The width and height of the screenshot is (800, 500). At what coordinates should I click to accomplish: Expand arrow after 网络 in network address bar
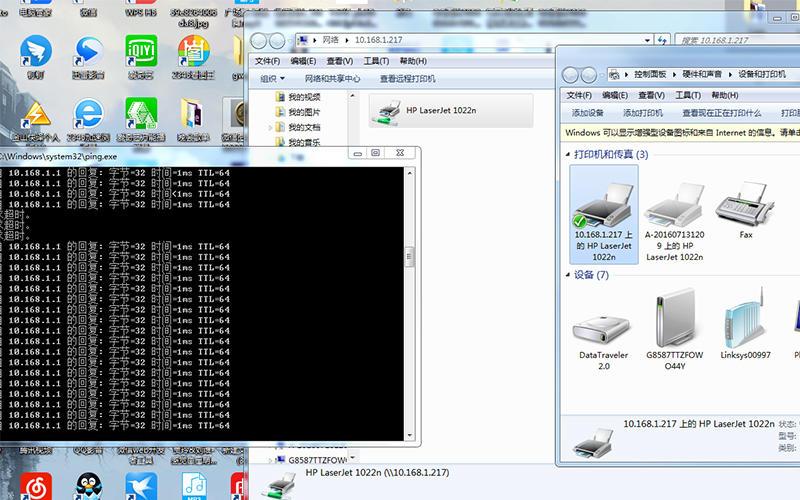click(x=347, y=40)
